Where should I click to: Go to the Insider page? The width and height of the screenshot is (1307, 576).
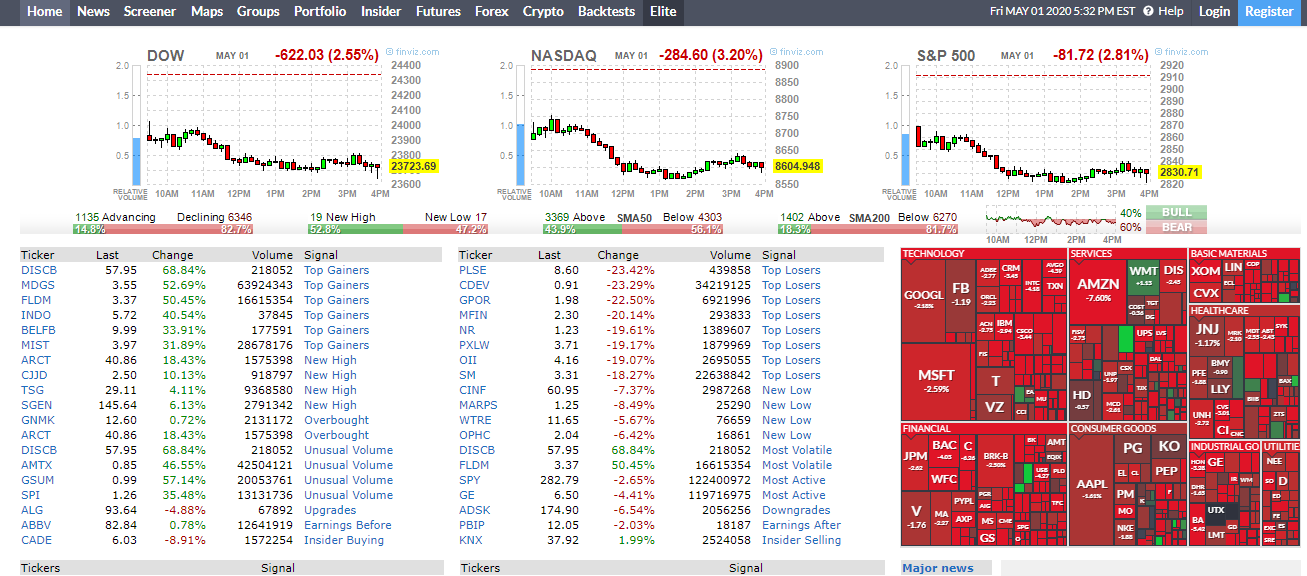click(x=380, y=12)
